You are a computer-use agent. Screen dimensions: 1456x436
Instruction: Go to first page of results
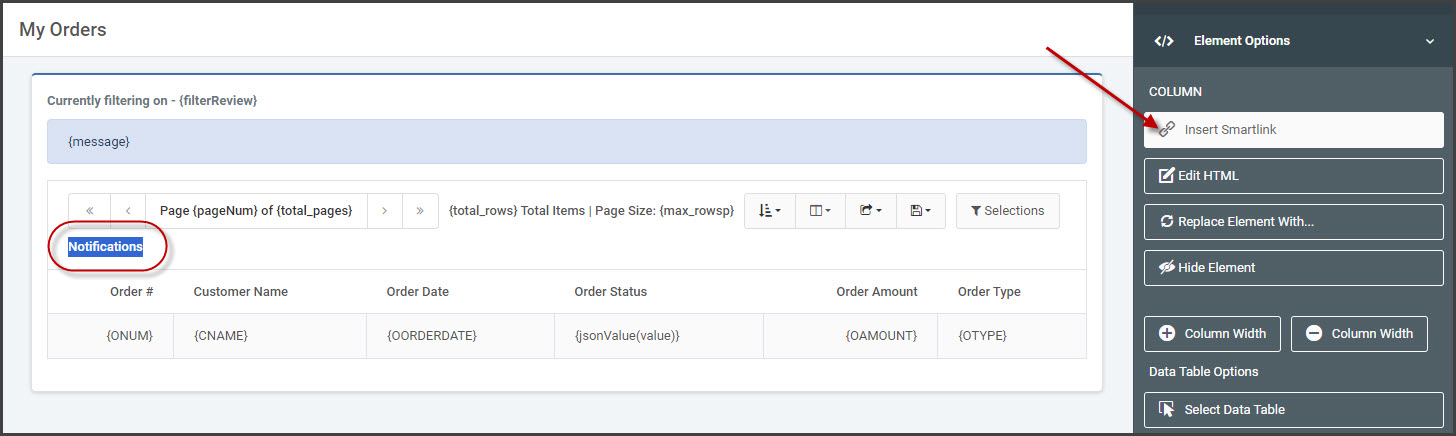tap(90, 211)
